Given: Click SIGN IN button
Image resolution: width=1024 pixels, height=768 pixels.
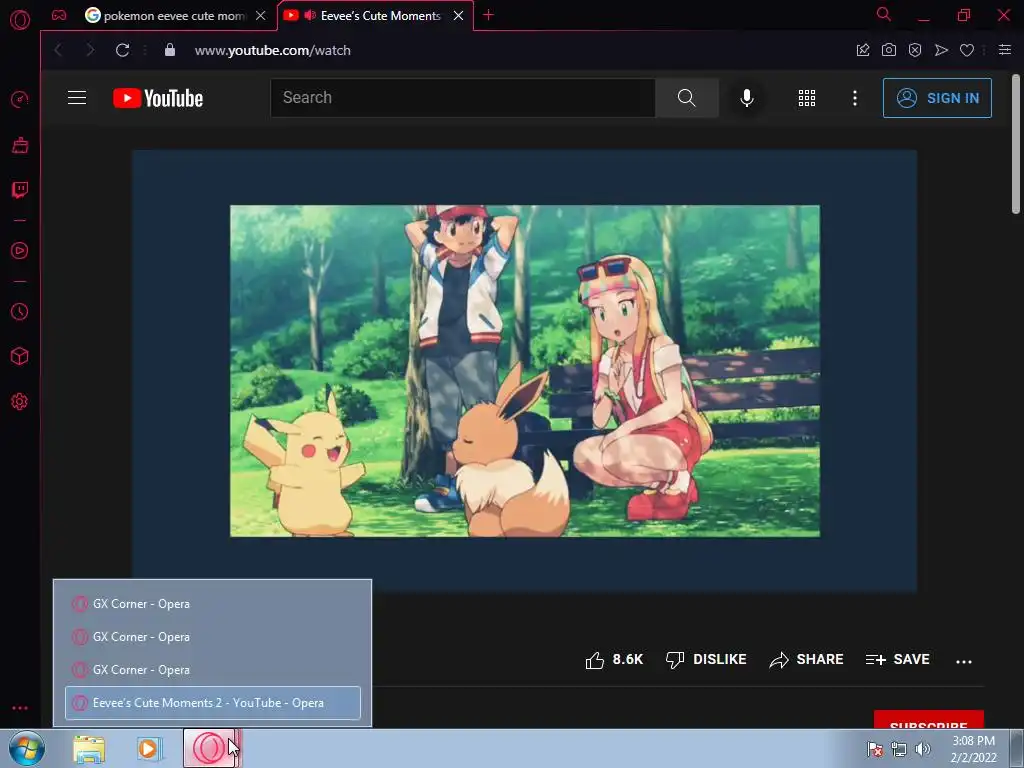Looking at the screenshot, I should pyautogui.click(x=937, y=98).
